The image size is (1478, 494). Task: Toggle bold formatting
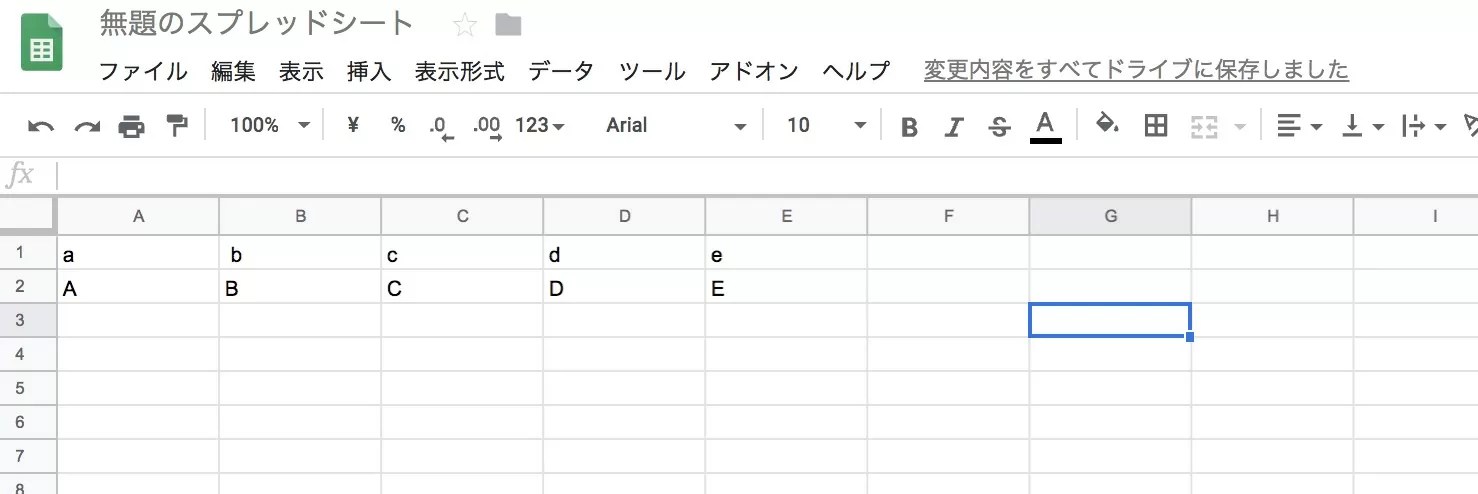[x=909, y=126]
